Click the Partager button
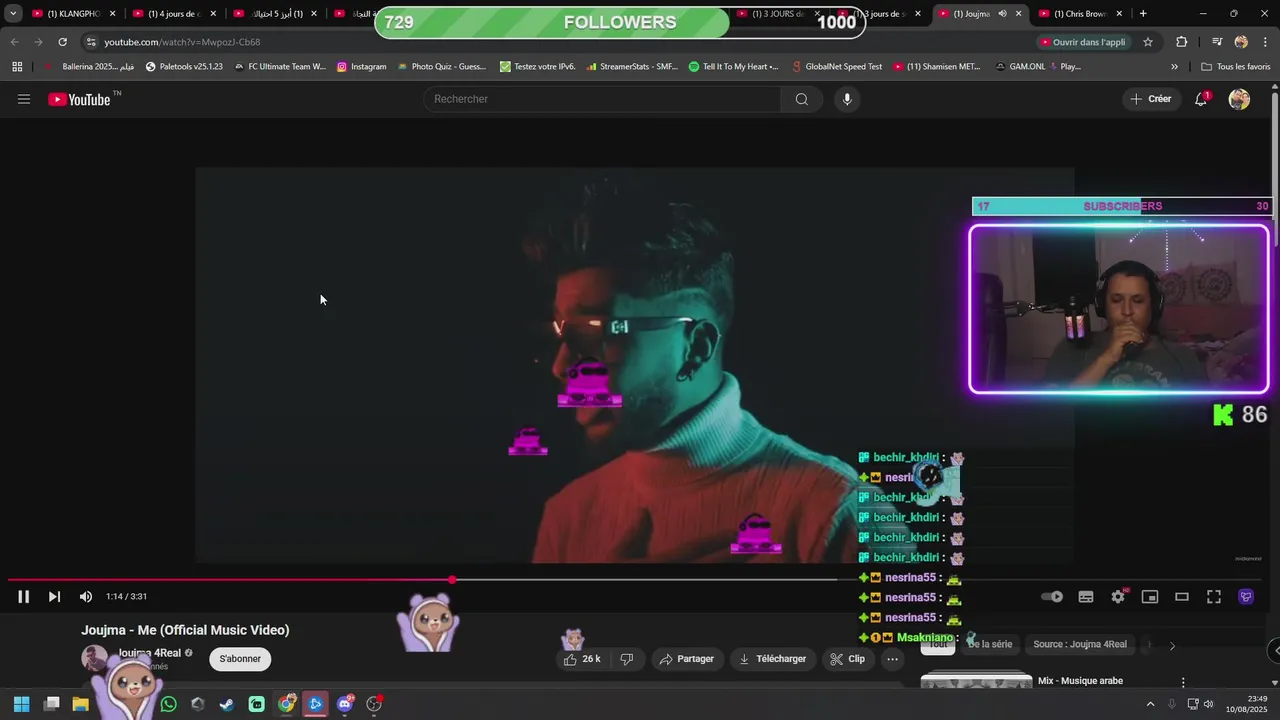Viewport: 1280px width, 720px height. (x=687, y=659)
